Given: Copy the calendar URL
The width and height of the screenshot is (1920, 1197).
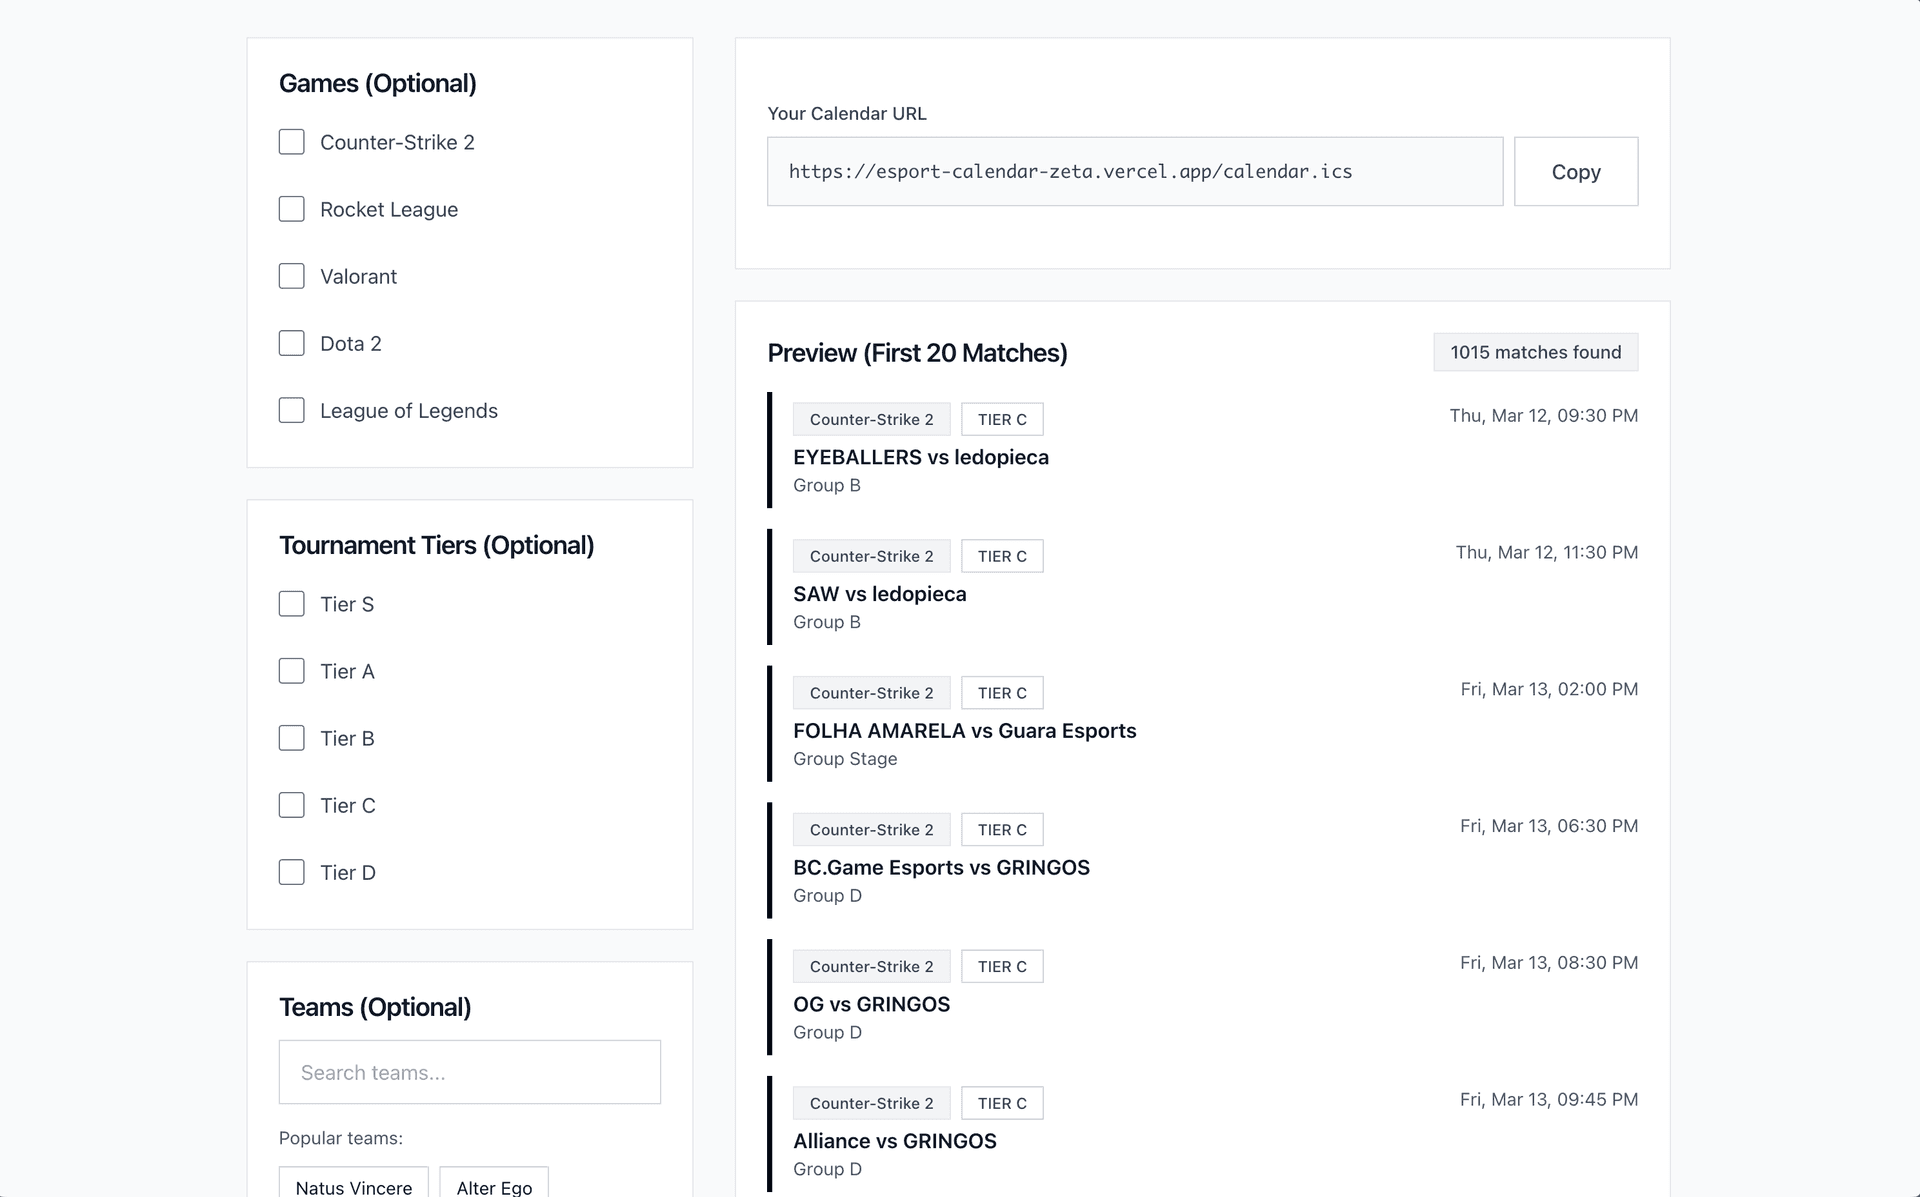Looking at the screenshot, I should (1576, 171).
